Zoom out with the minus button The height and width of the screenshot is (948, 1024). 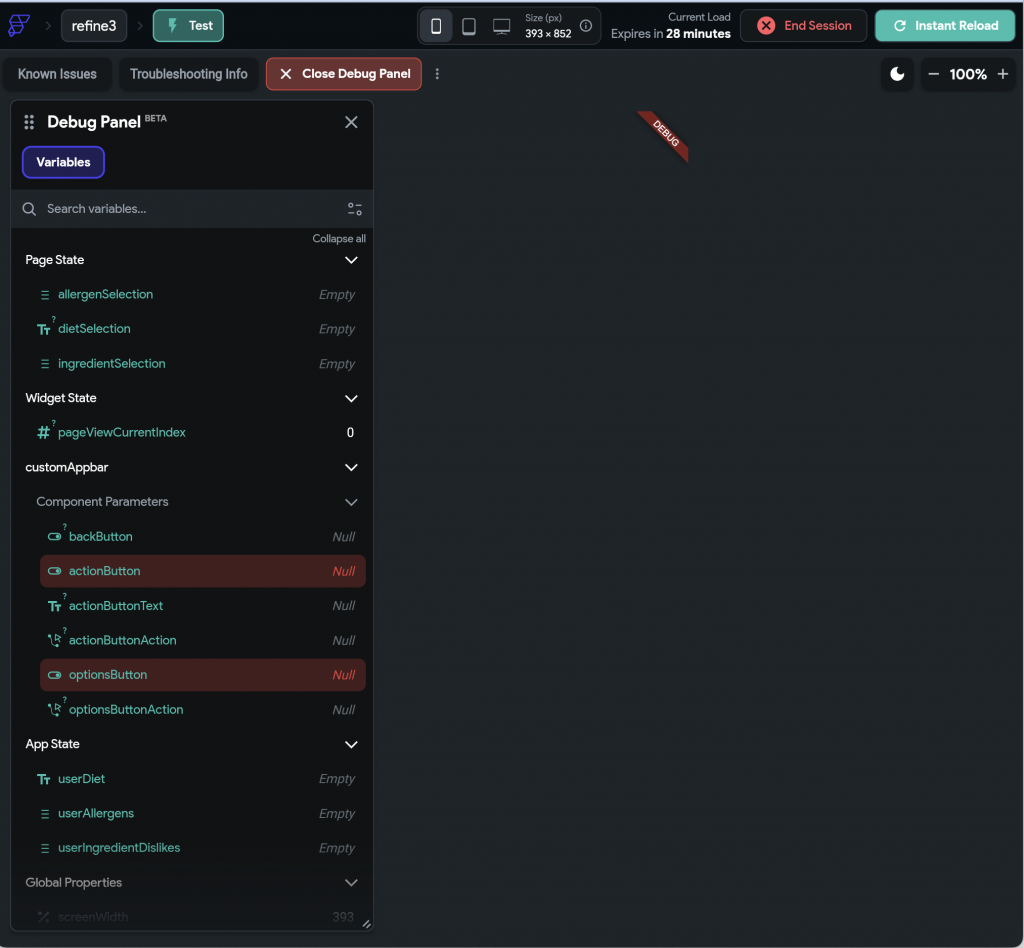(x=934, y=74)
